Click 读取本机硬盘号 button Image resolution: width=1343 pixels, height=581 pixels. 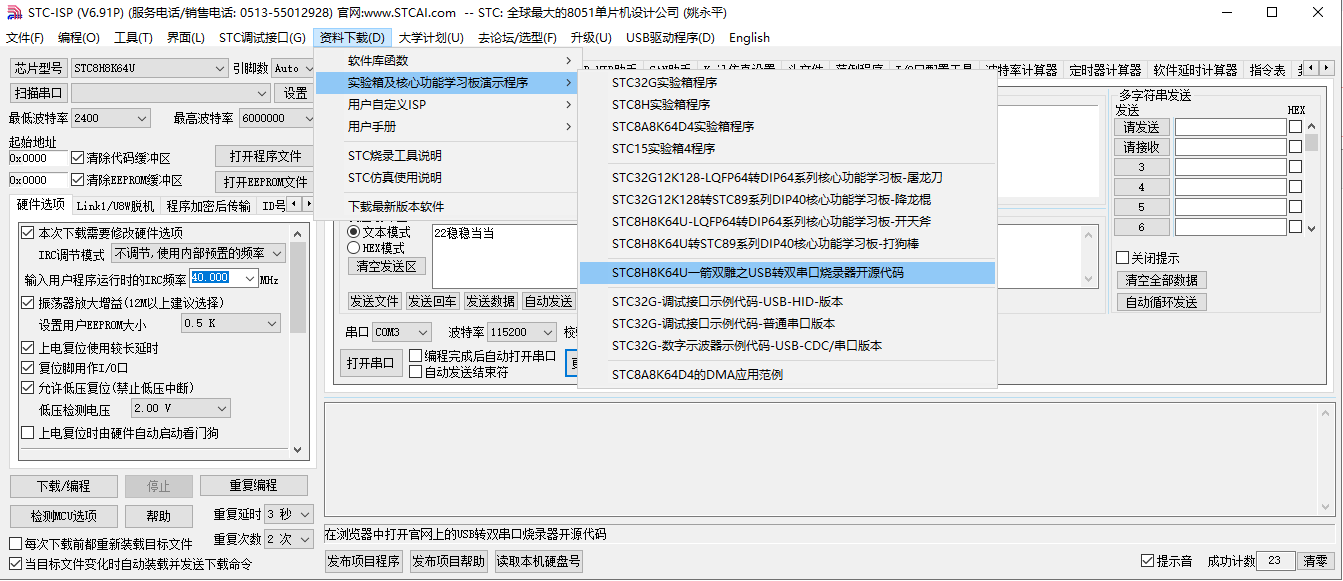pyautogui.click(x=538, y=562)
